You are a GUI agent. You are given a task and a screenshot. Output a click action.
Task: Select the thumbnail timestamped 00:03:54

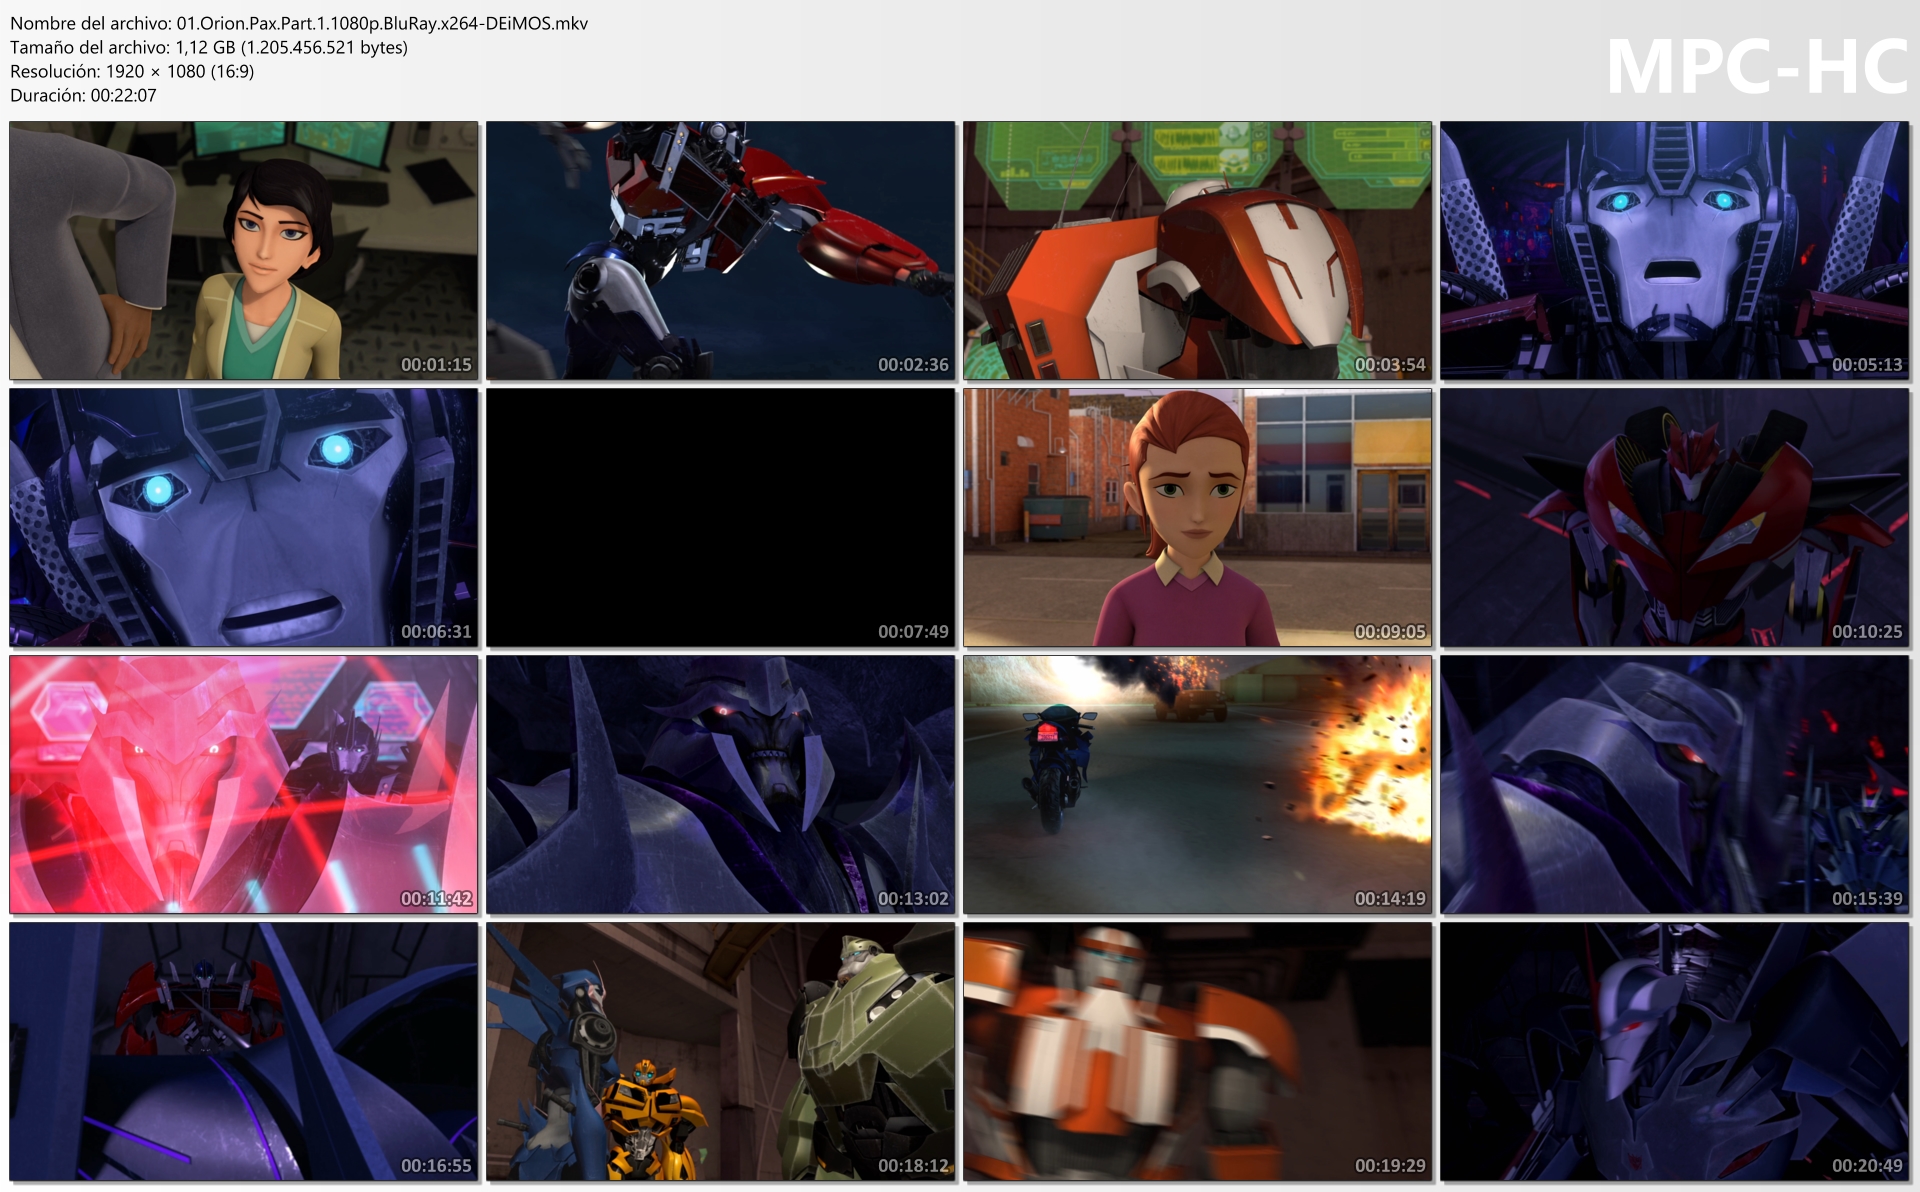[x=1198, y=251]
